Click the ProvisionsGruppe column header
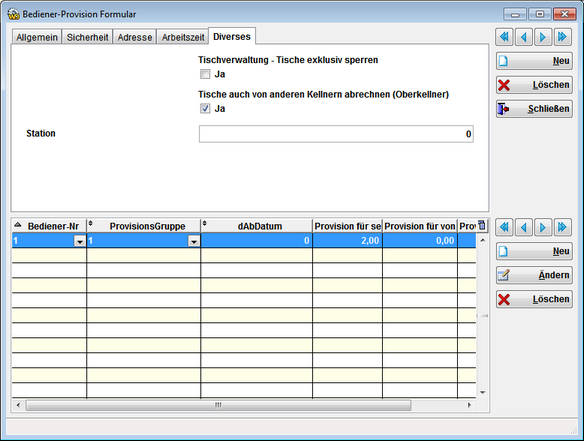The width and height of the screenshot is (584, 441). [x=143, y=226]
